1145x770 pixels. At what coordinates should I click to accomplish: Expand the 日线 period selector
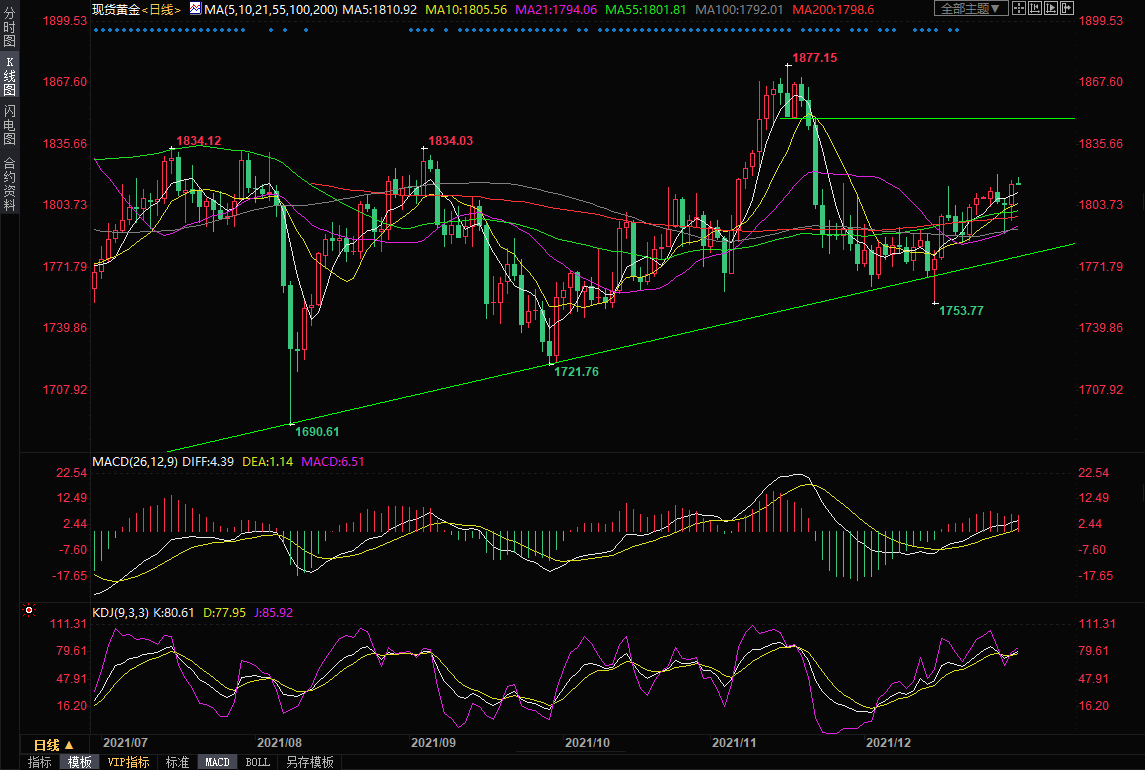[x=54, y=745]
